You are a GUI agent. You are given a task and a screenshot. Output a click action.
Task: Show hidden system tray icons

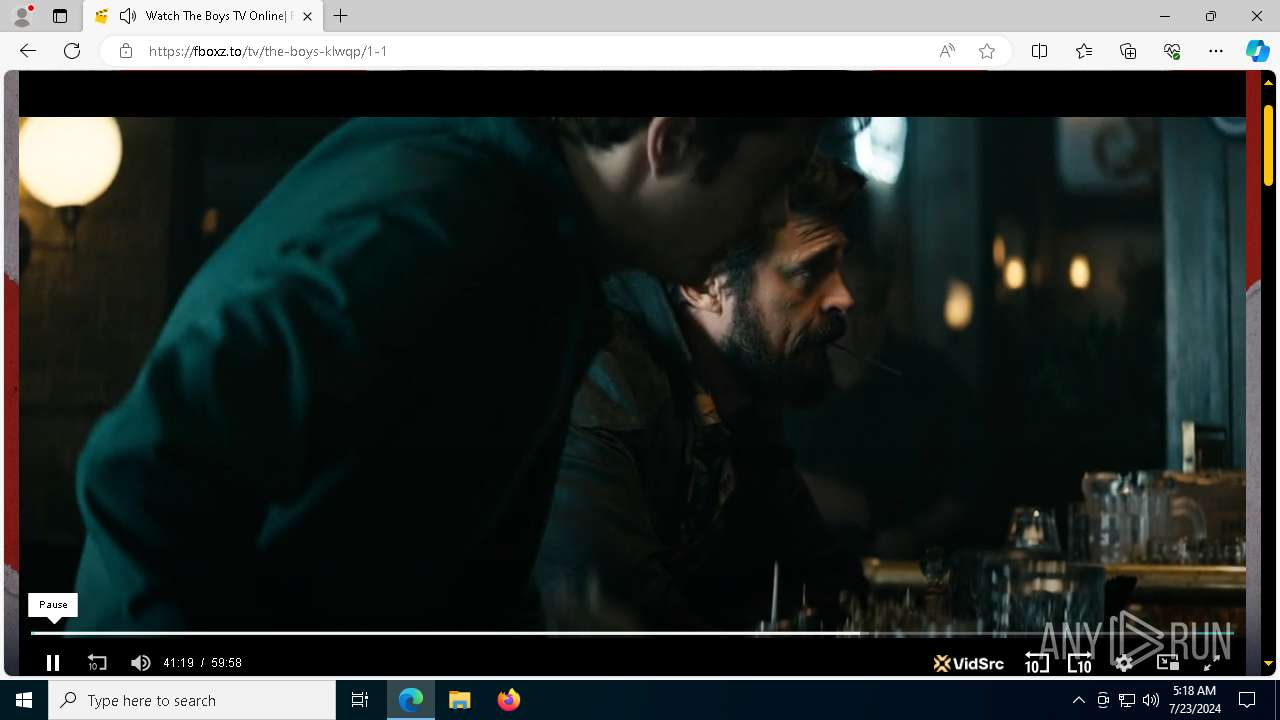click(x=1078, y=700)
